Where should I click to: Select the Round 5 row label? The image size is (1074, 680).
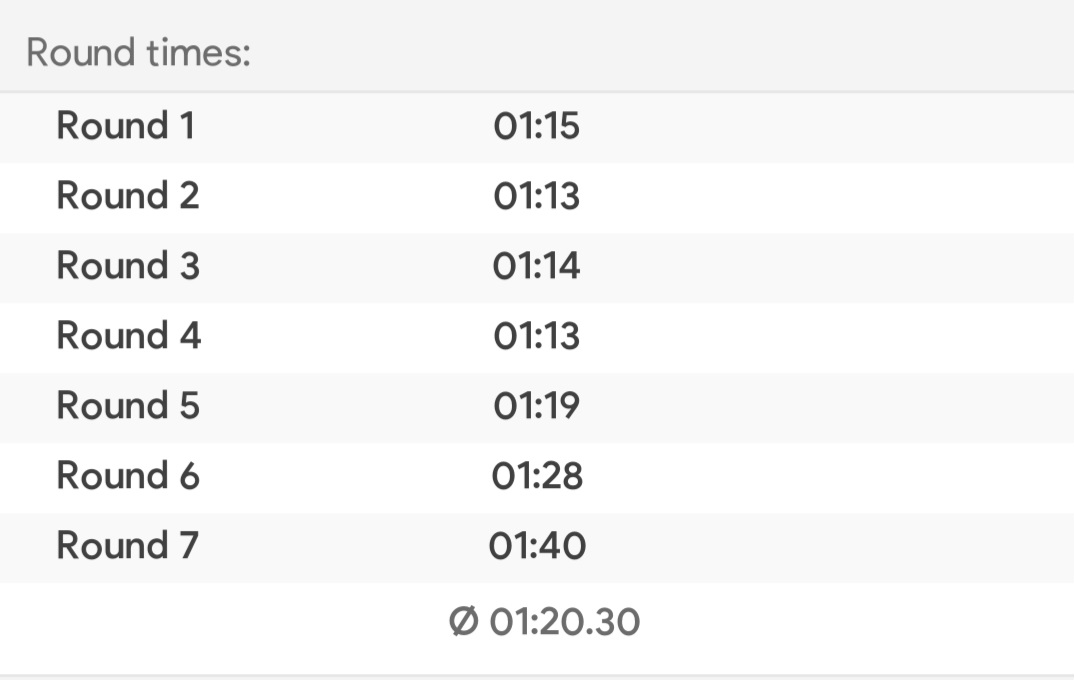tap(128, 405)
